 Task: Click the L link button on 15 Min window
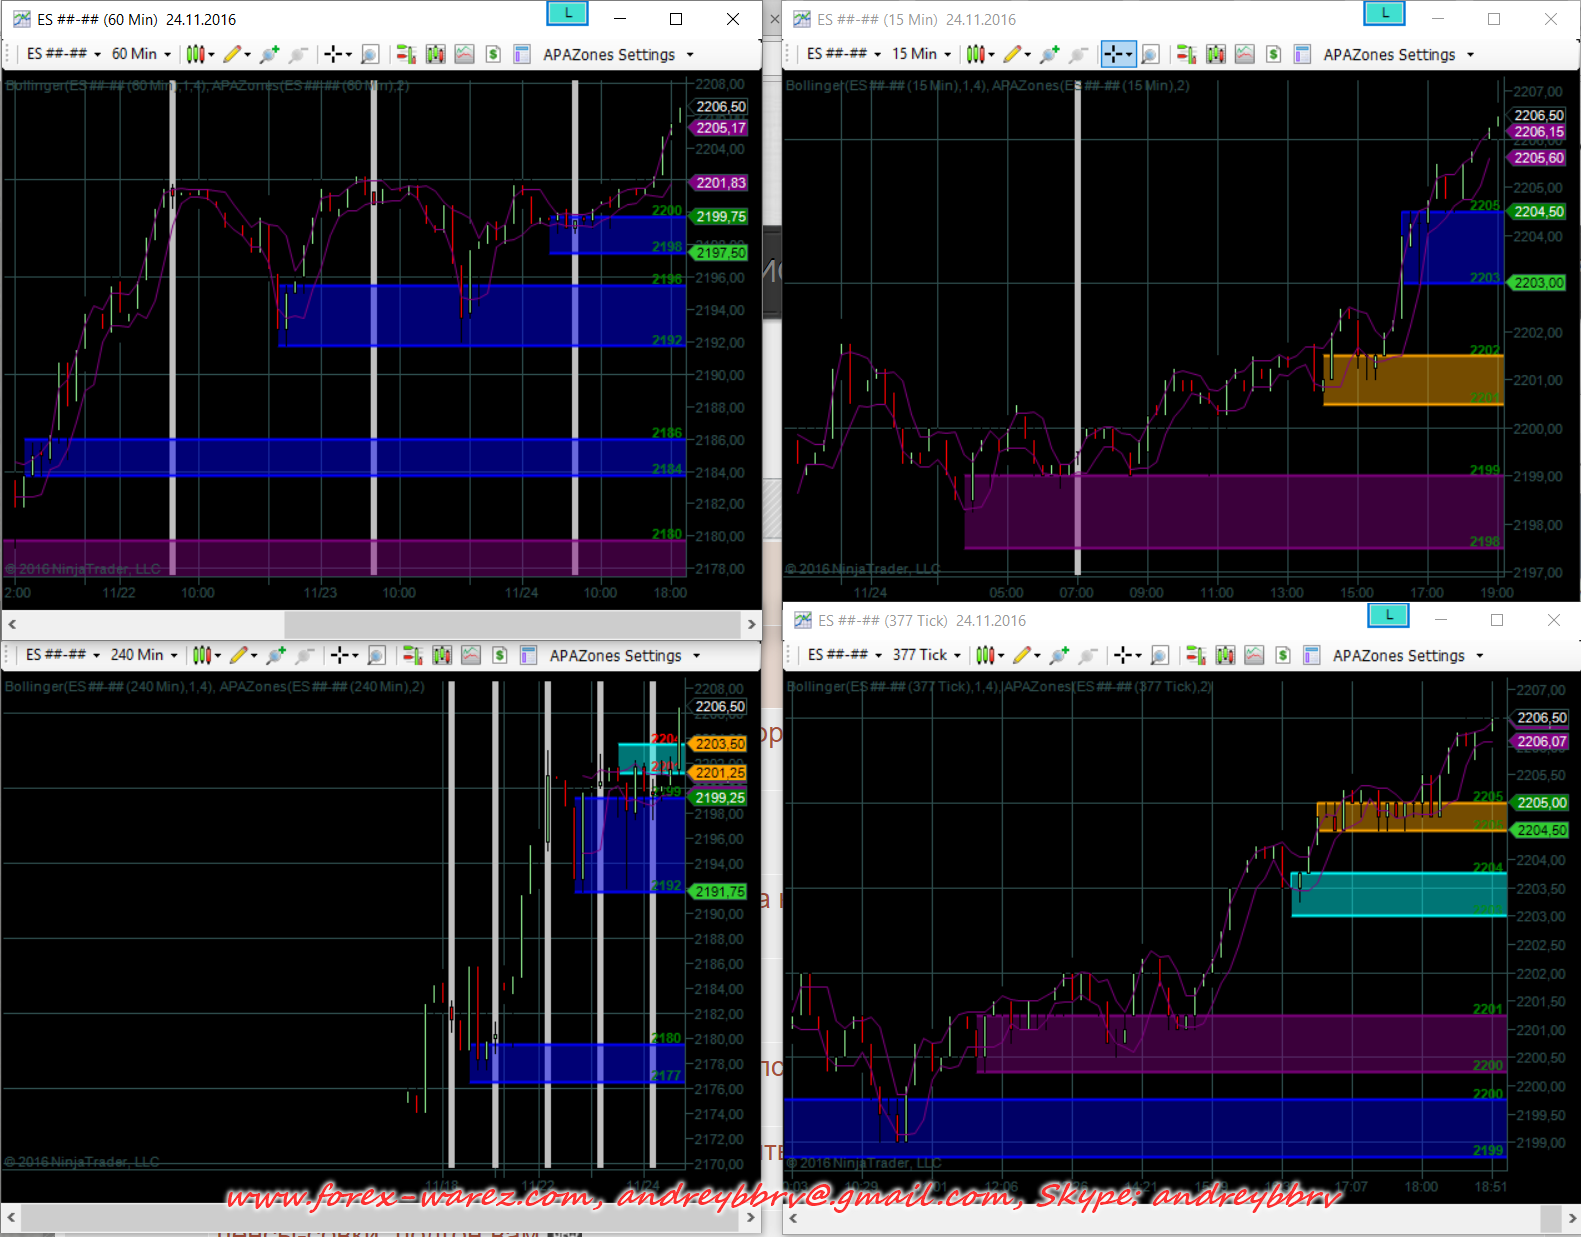coord(1384,13)
